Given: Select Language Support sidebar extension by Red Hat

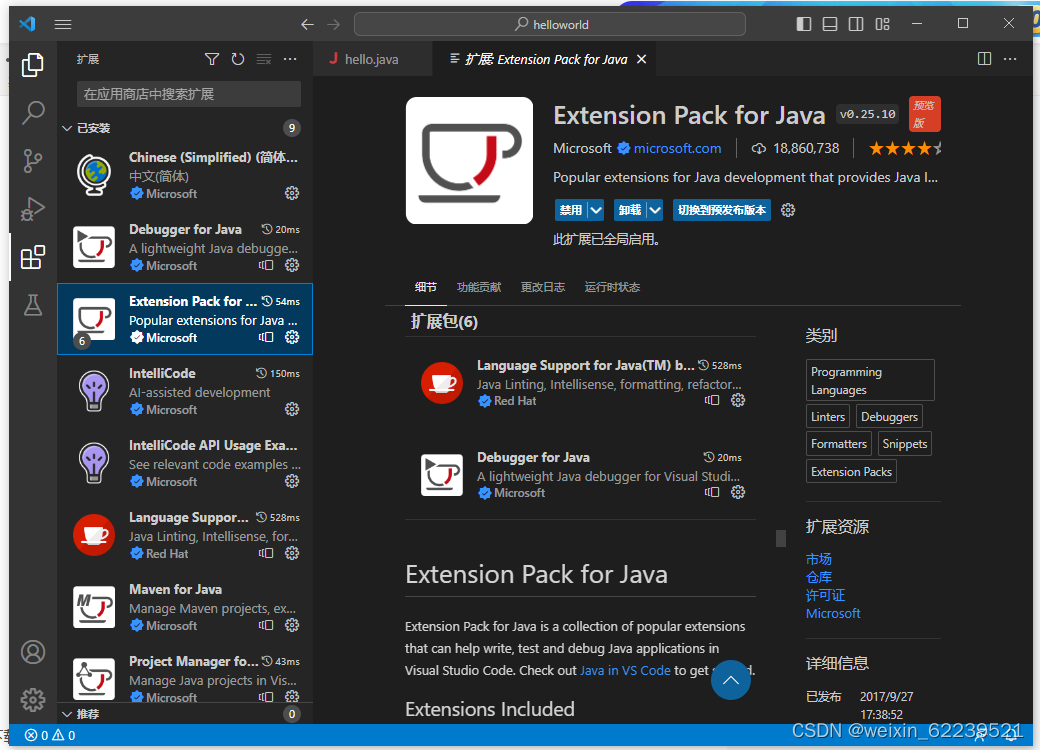Looking at the screenshot, I should click(x=185, y=535).
